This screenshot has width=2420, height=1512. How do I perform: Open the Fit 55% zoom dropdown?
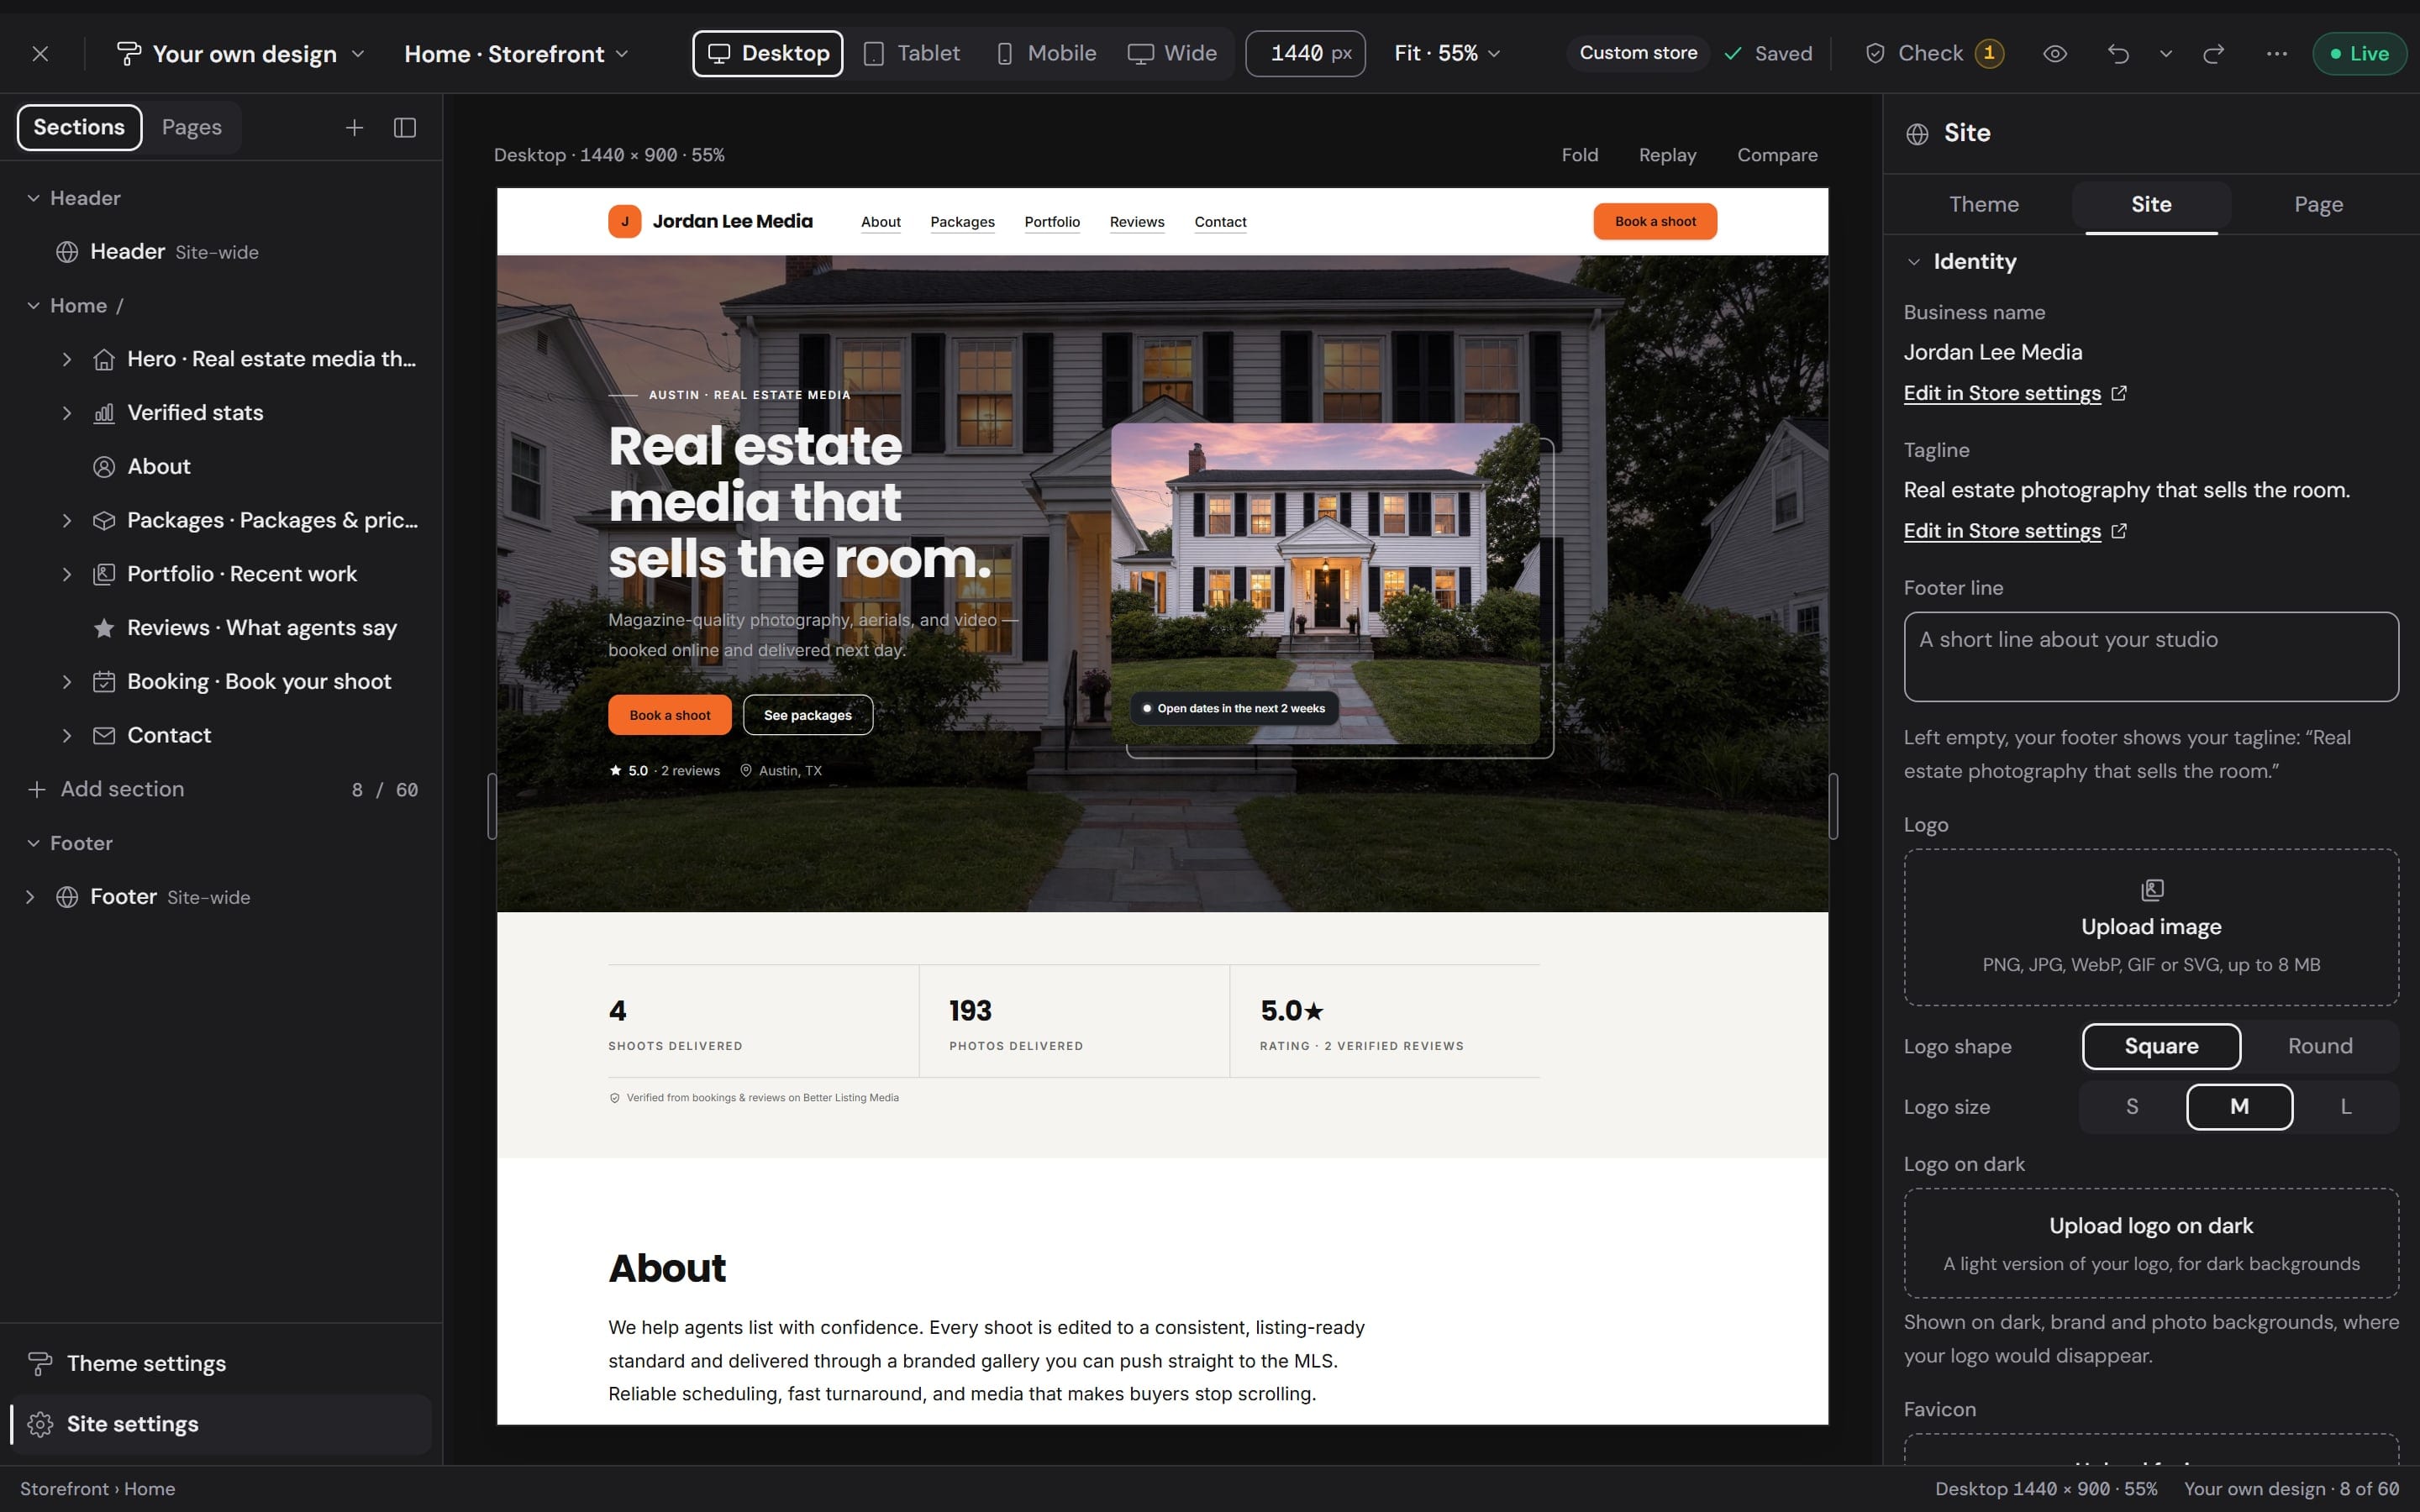point(1447,54)
